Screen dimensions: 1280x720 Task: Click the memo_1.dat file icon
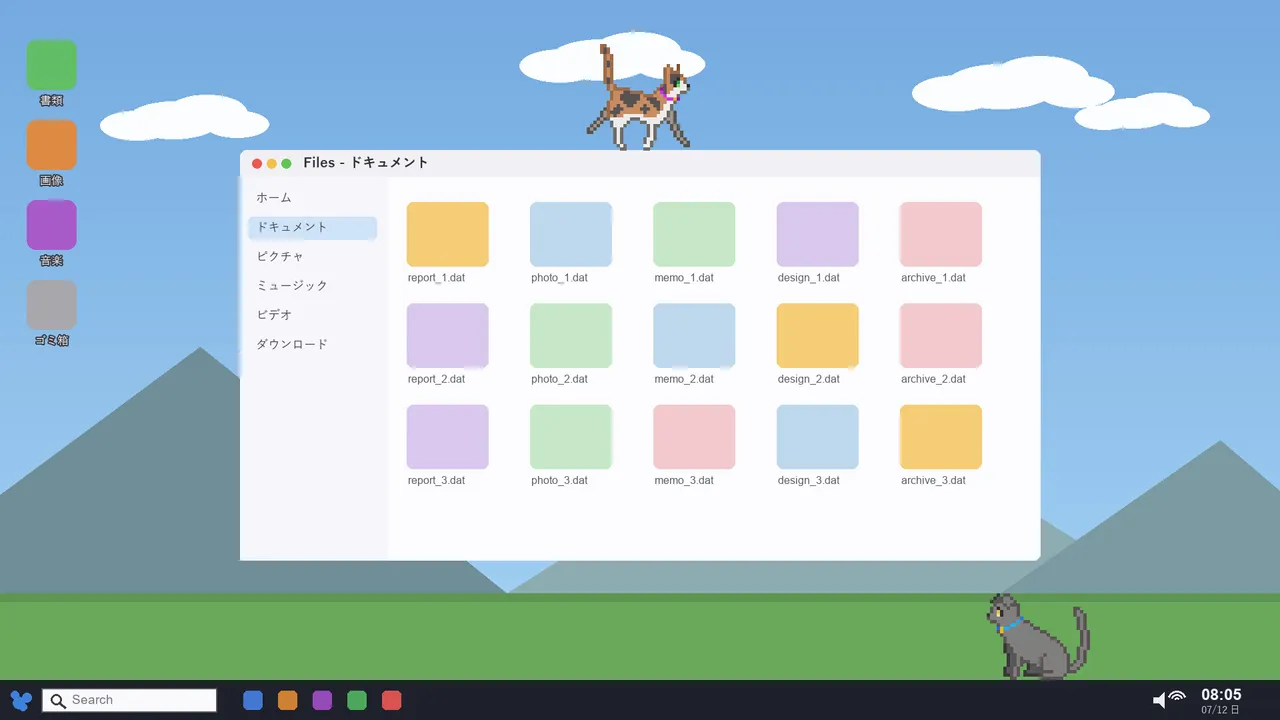pyautogui.click(x=694, y=234)
